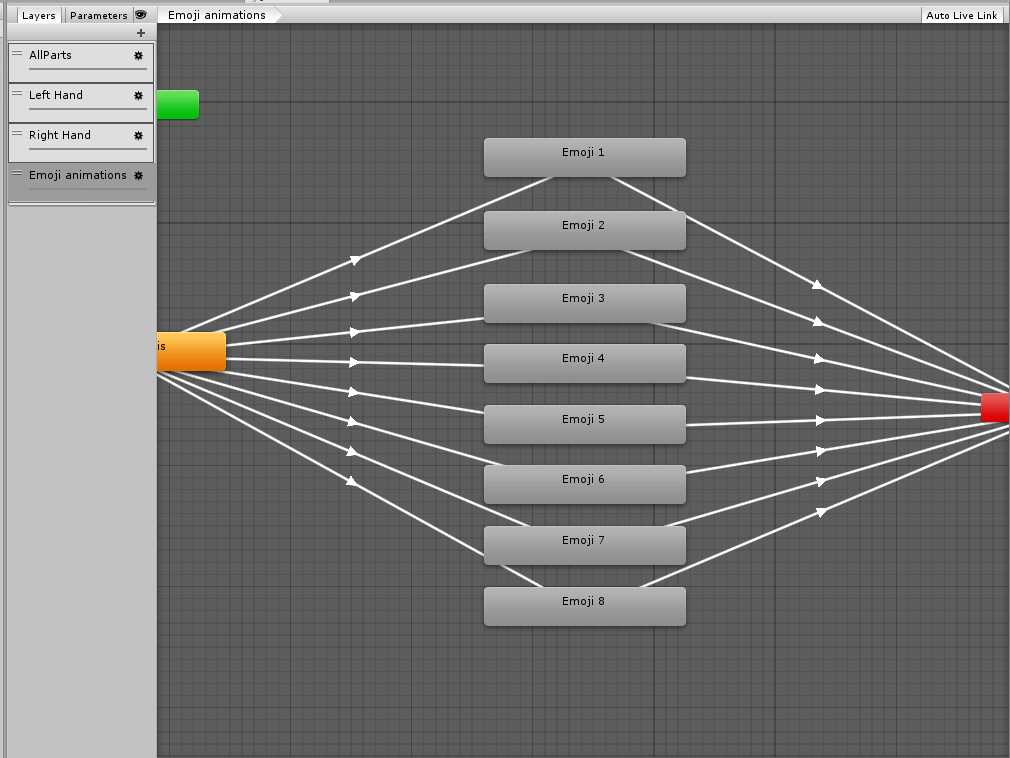Select the green Entry node
1010x758 pixels.
click(x=178, y=105)
